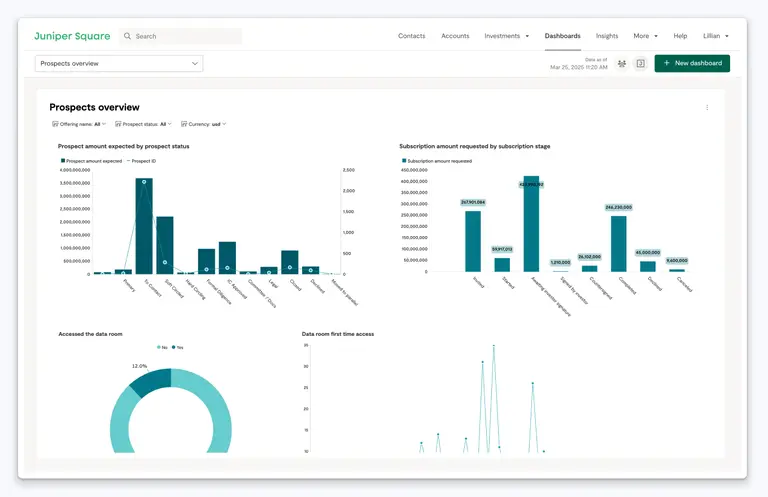The height and width of the screenshot is (497, 768).
Task: Click the New dashboard button
Action: click(x=692, y=63)
